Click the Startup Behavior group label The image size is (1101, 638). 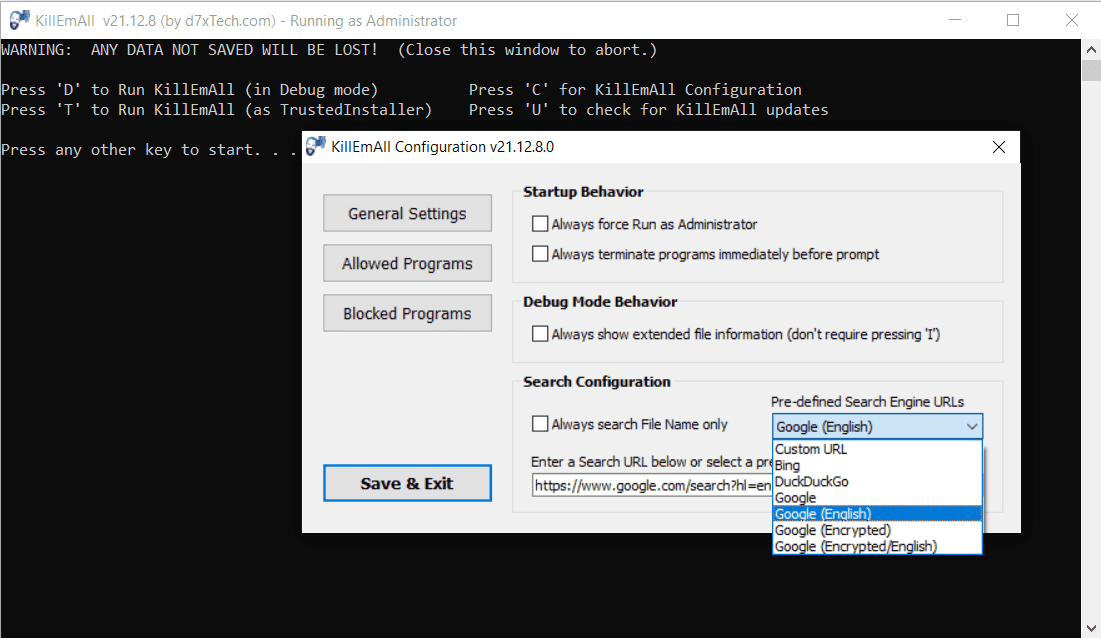coord(583,192)
